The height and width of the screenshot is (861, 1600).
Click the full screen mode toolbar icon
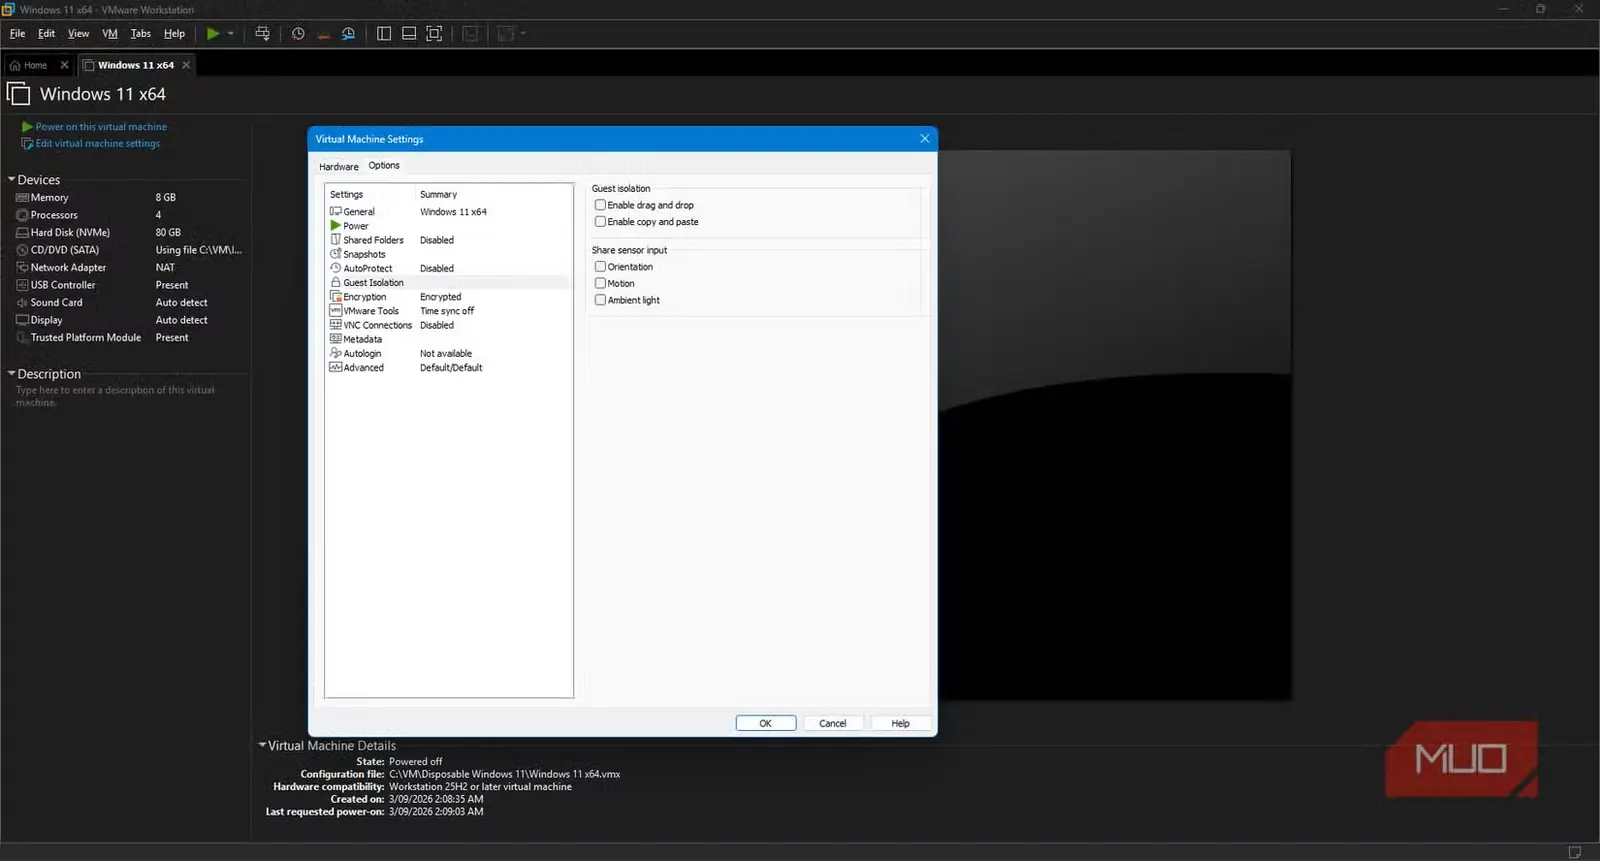pos(434,33)
